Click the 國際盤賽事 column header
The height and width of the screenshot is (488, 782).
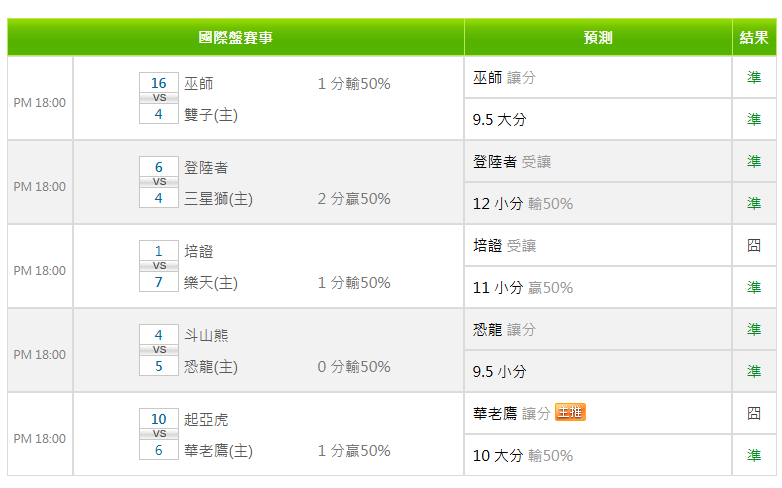[235, 37]
